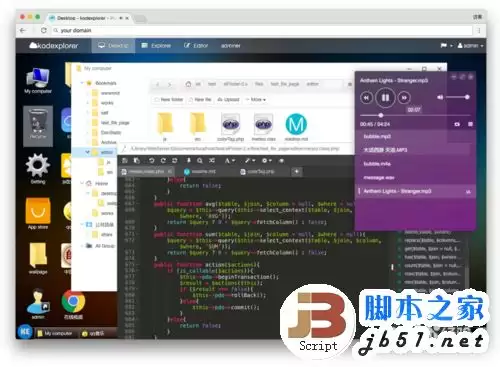Open the Recycle bin on the desktop
Image resolution: width=500 pixels, height=367 pixels.
coord(38,126)
